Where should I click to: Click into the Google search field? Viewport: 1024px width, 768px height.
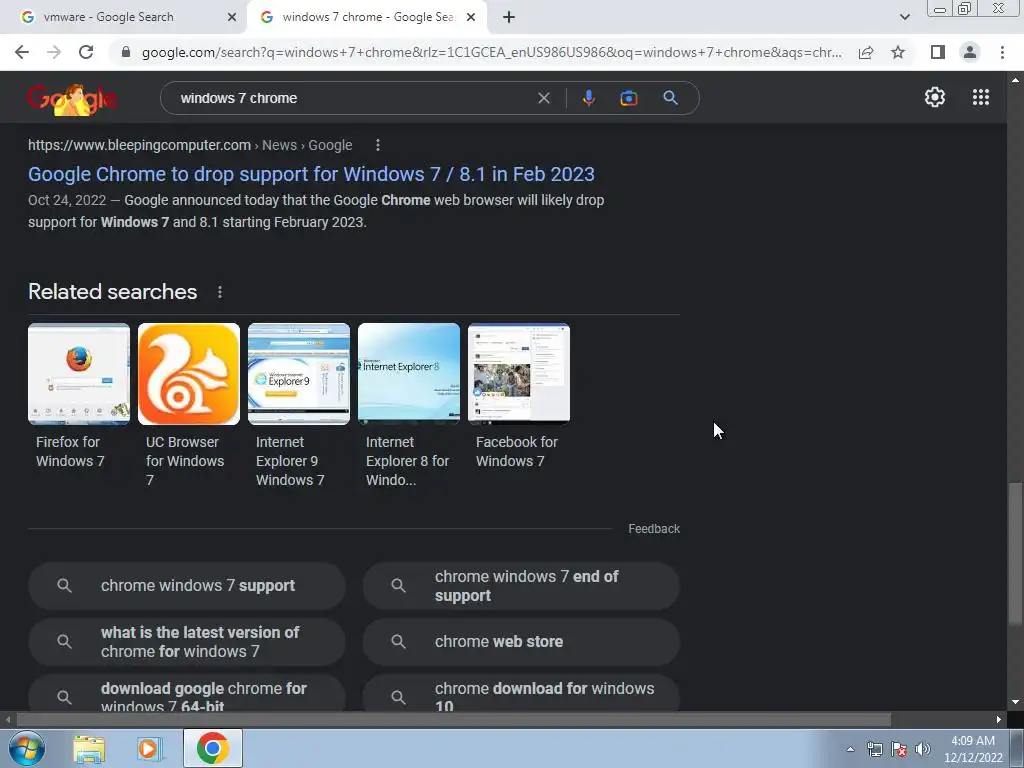pyautogui.click(x=353, y=98)
